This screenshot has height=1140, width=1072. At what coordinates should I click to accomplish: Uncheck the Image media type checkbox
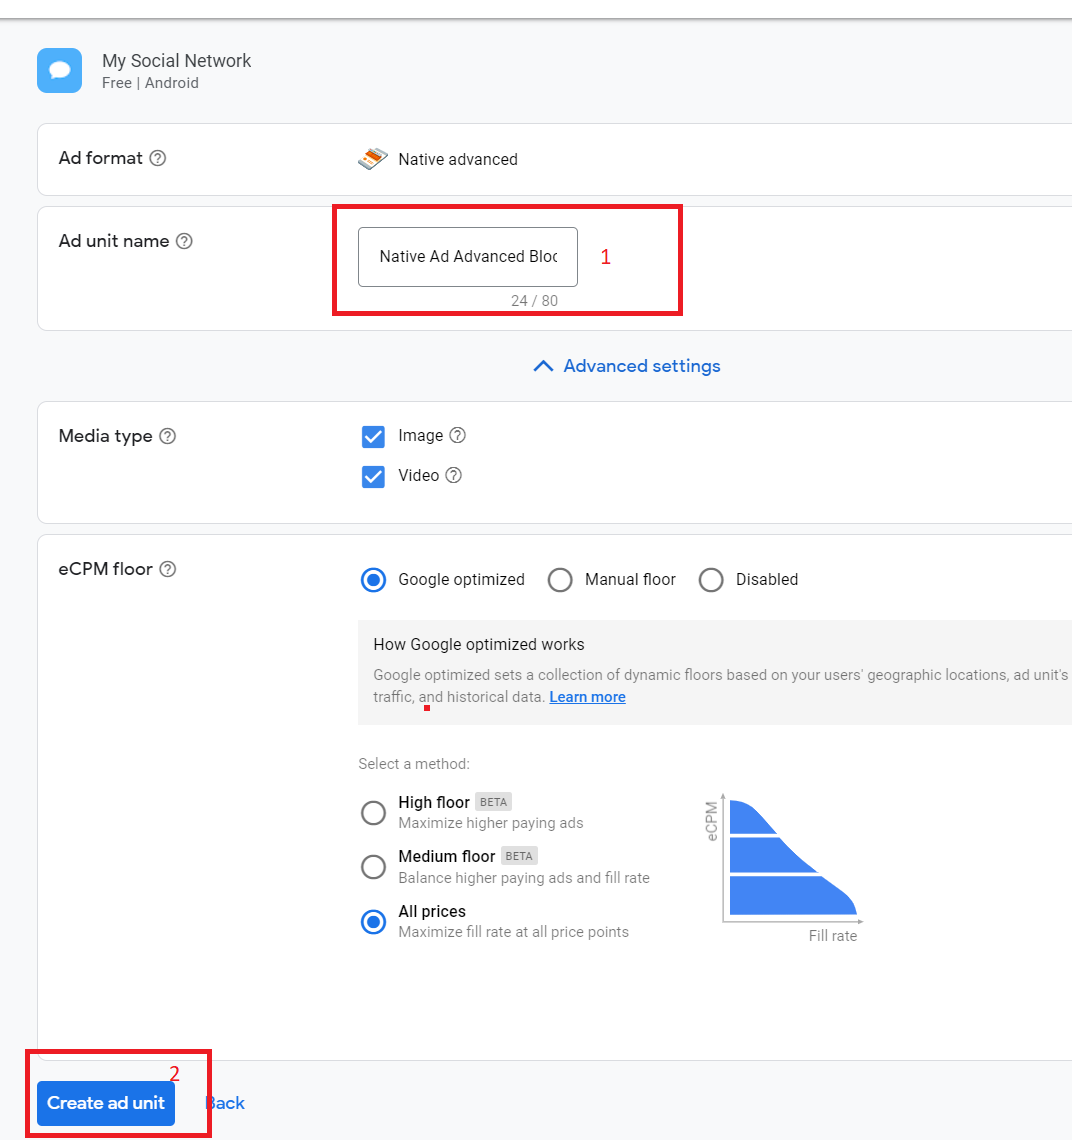click(x=373, y=436)
